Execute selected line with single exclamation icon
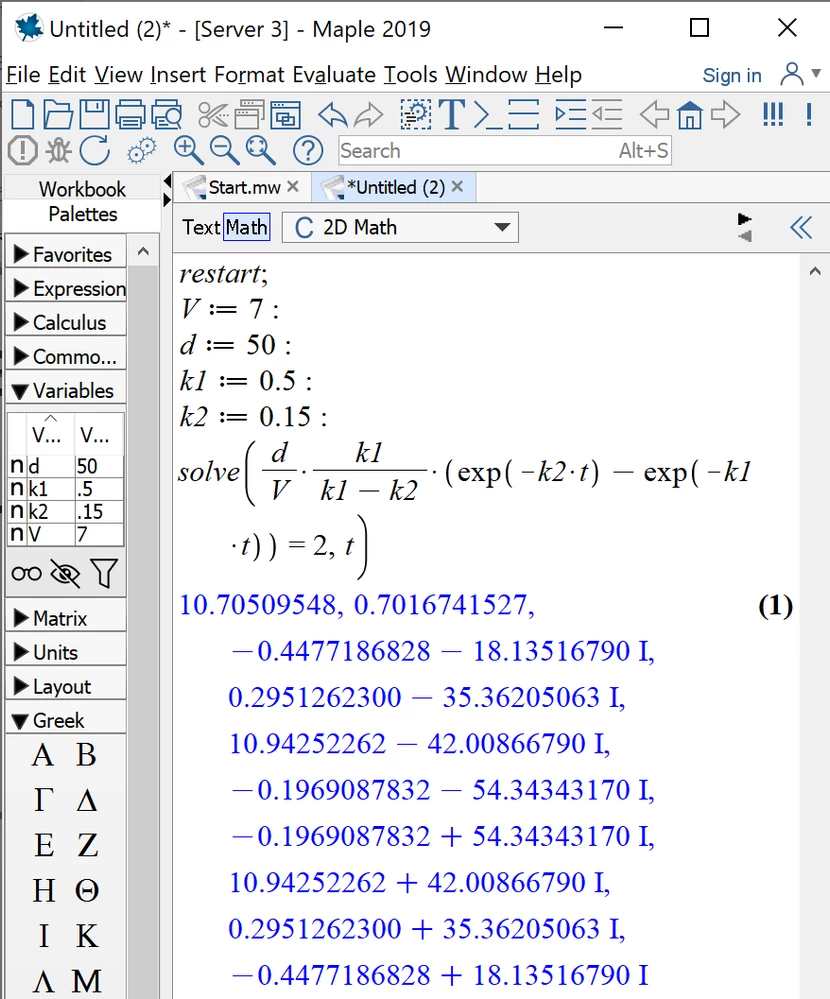Image resolution: width=830 pixels, height=999 pixels. (808, 115)
